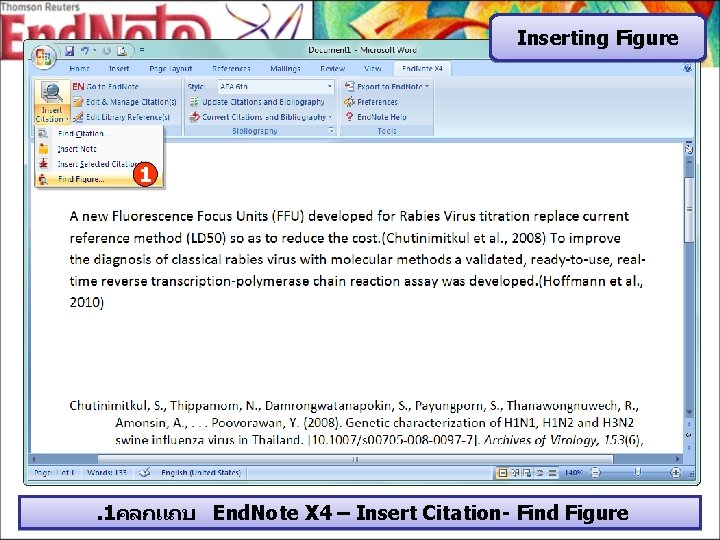This screenshot has height=540, width=720.
Task: Click Page 1 of 1 status indicator
Action: tap(54, 472)
